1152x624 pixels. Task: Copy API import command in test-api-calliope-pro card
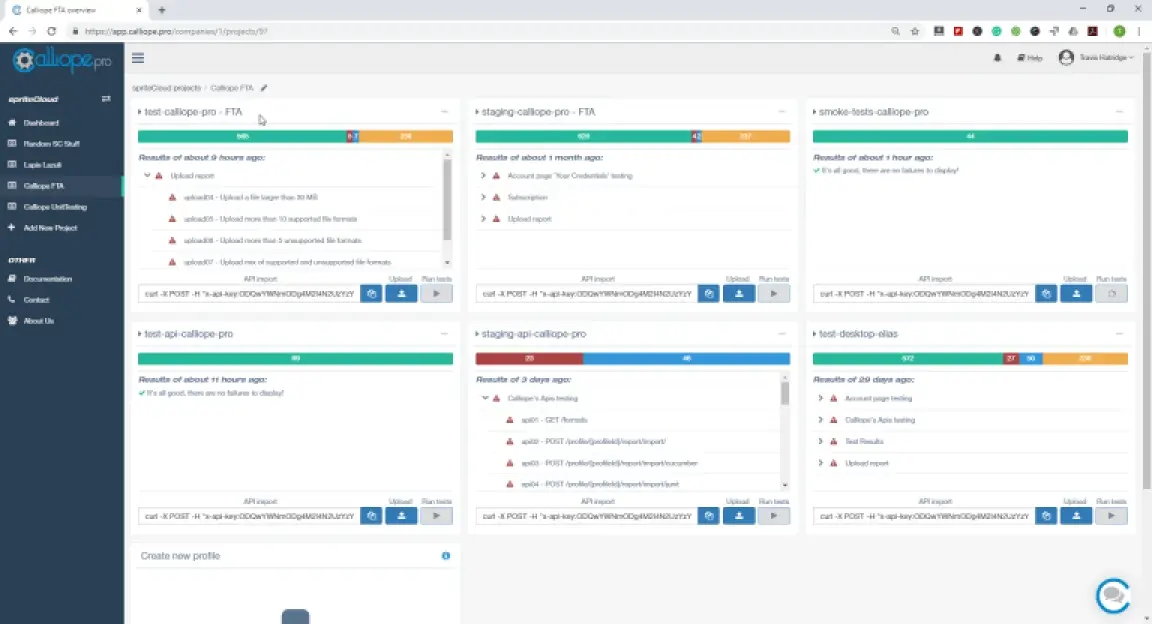tap(371, 516)
